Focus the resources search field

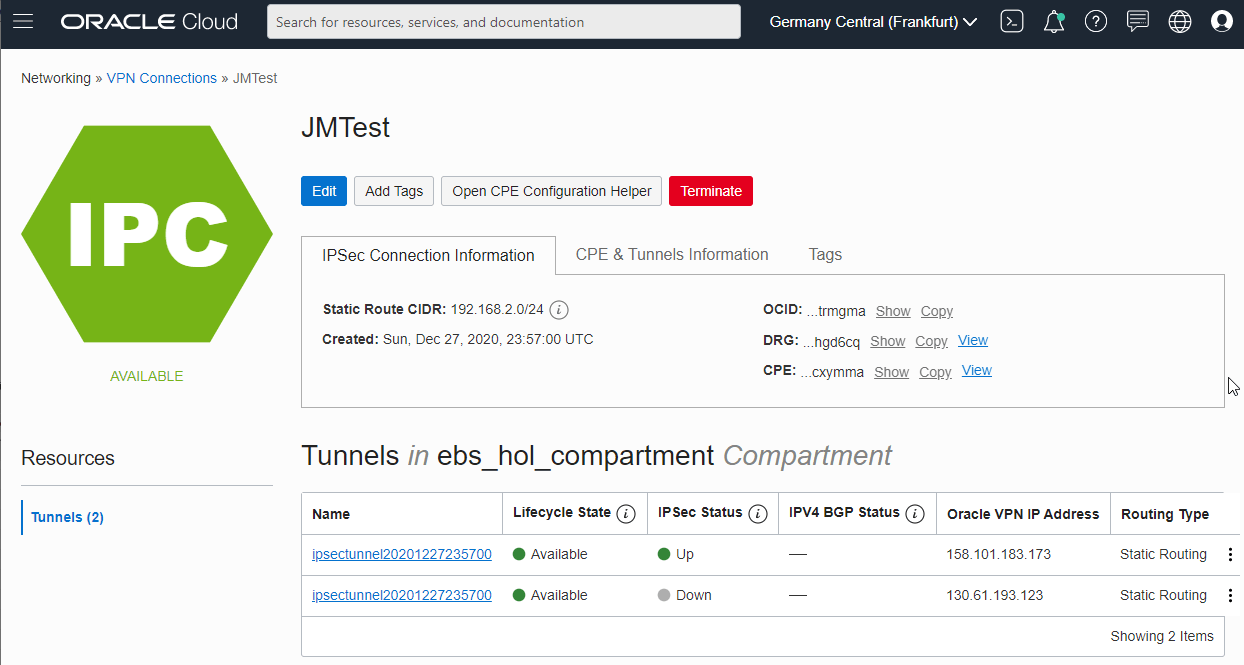[x=504, y=21]
